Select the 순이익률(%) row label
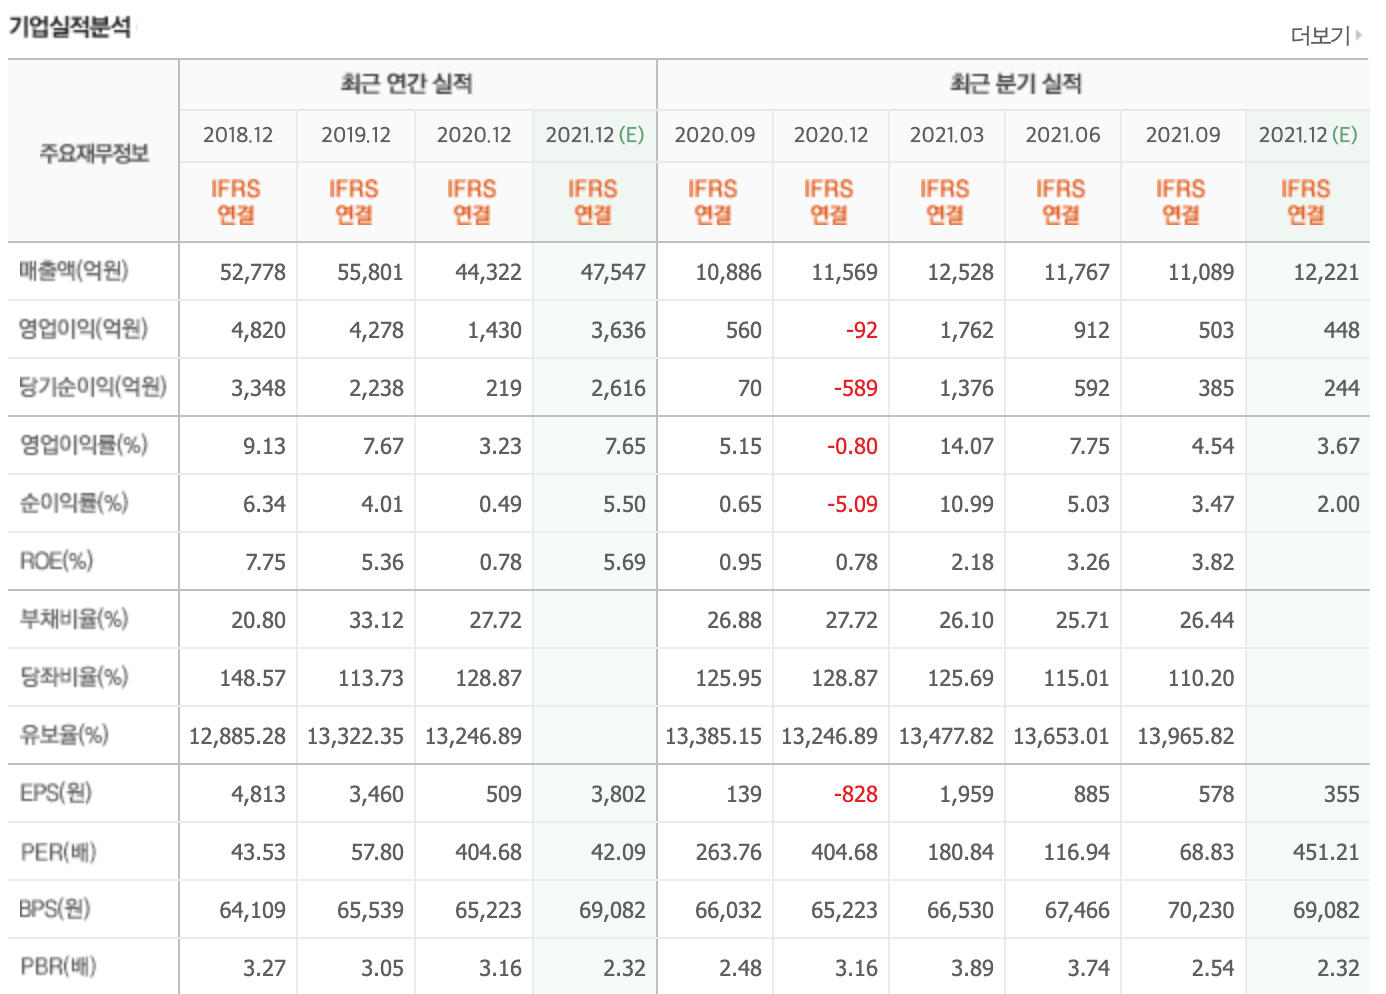 74,503
